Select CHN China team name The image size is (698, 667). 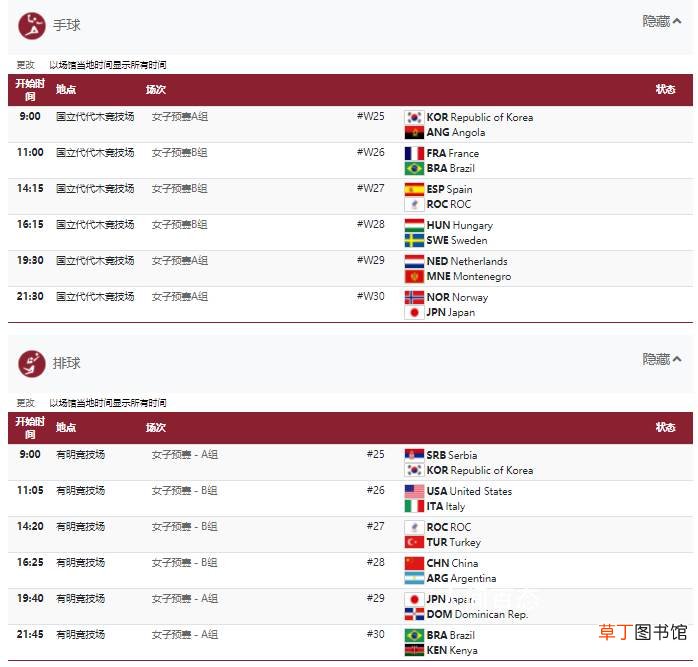452,563
